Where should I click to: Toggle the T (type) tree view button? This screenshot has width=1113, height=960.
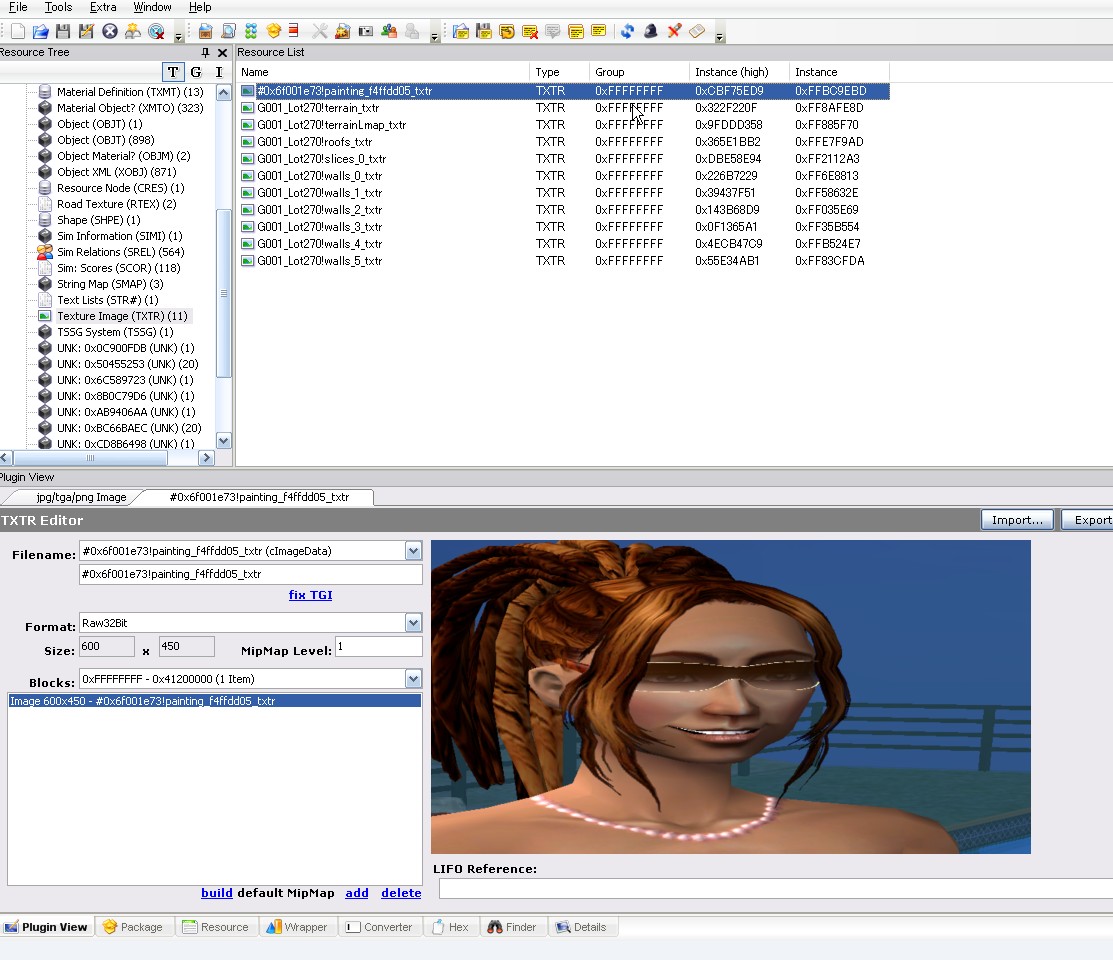tap(173, 72)
